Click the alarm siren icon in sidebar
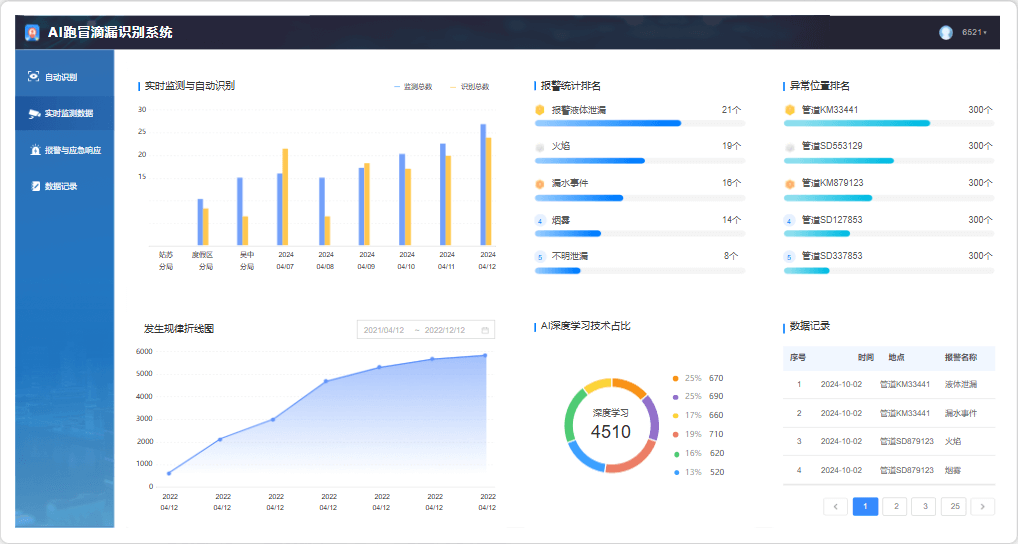Viewport: 1018px width, 544px height. [36, 151]
